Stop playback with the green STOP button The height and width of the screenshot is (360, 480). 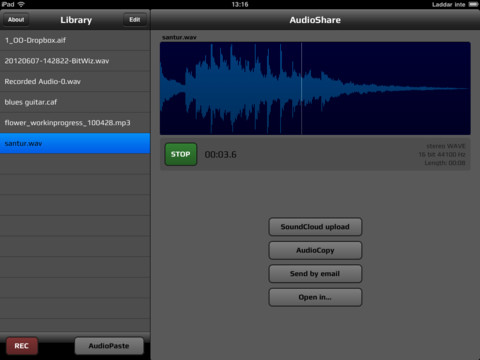pyautogui.click(x=181, y=154)
